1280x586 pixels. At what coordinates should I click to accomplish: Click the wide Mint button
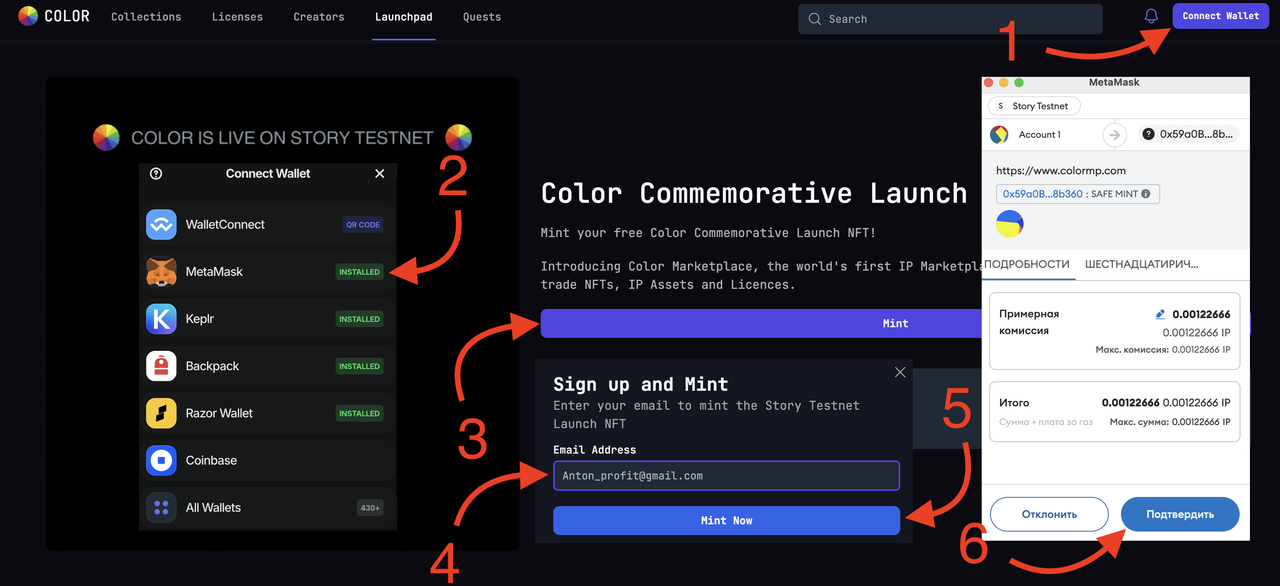(895, 323)
